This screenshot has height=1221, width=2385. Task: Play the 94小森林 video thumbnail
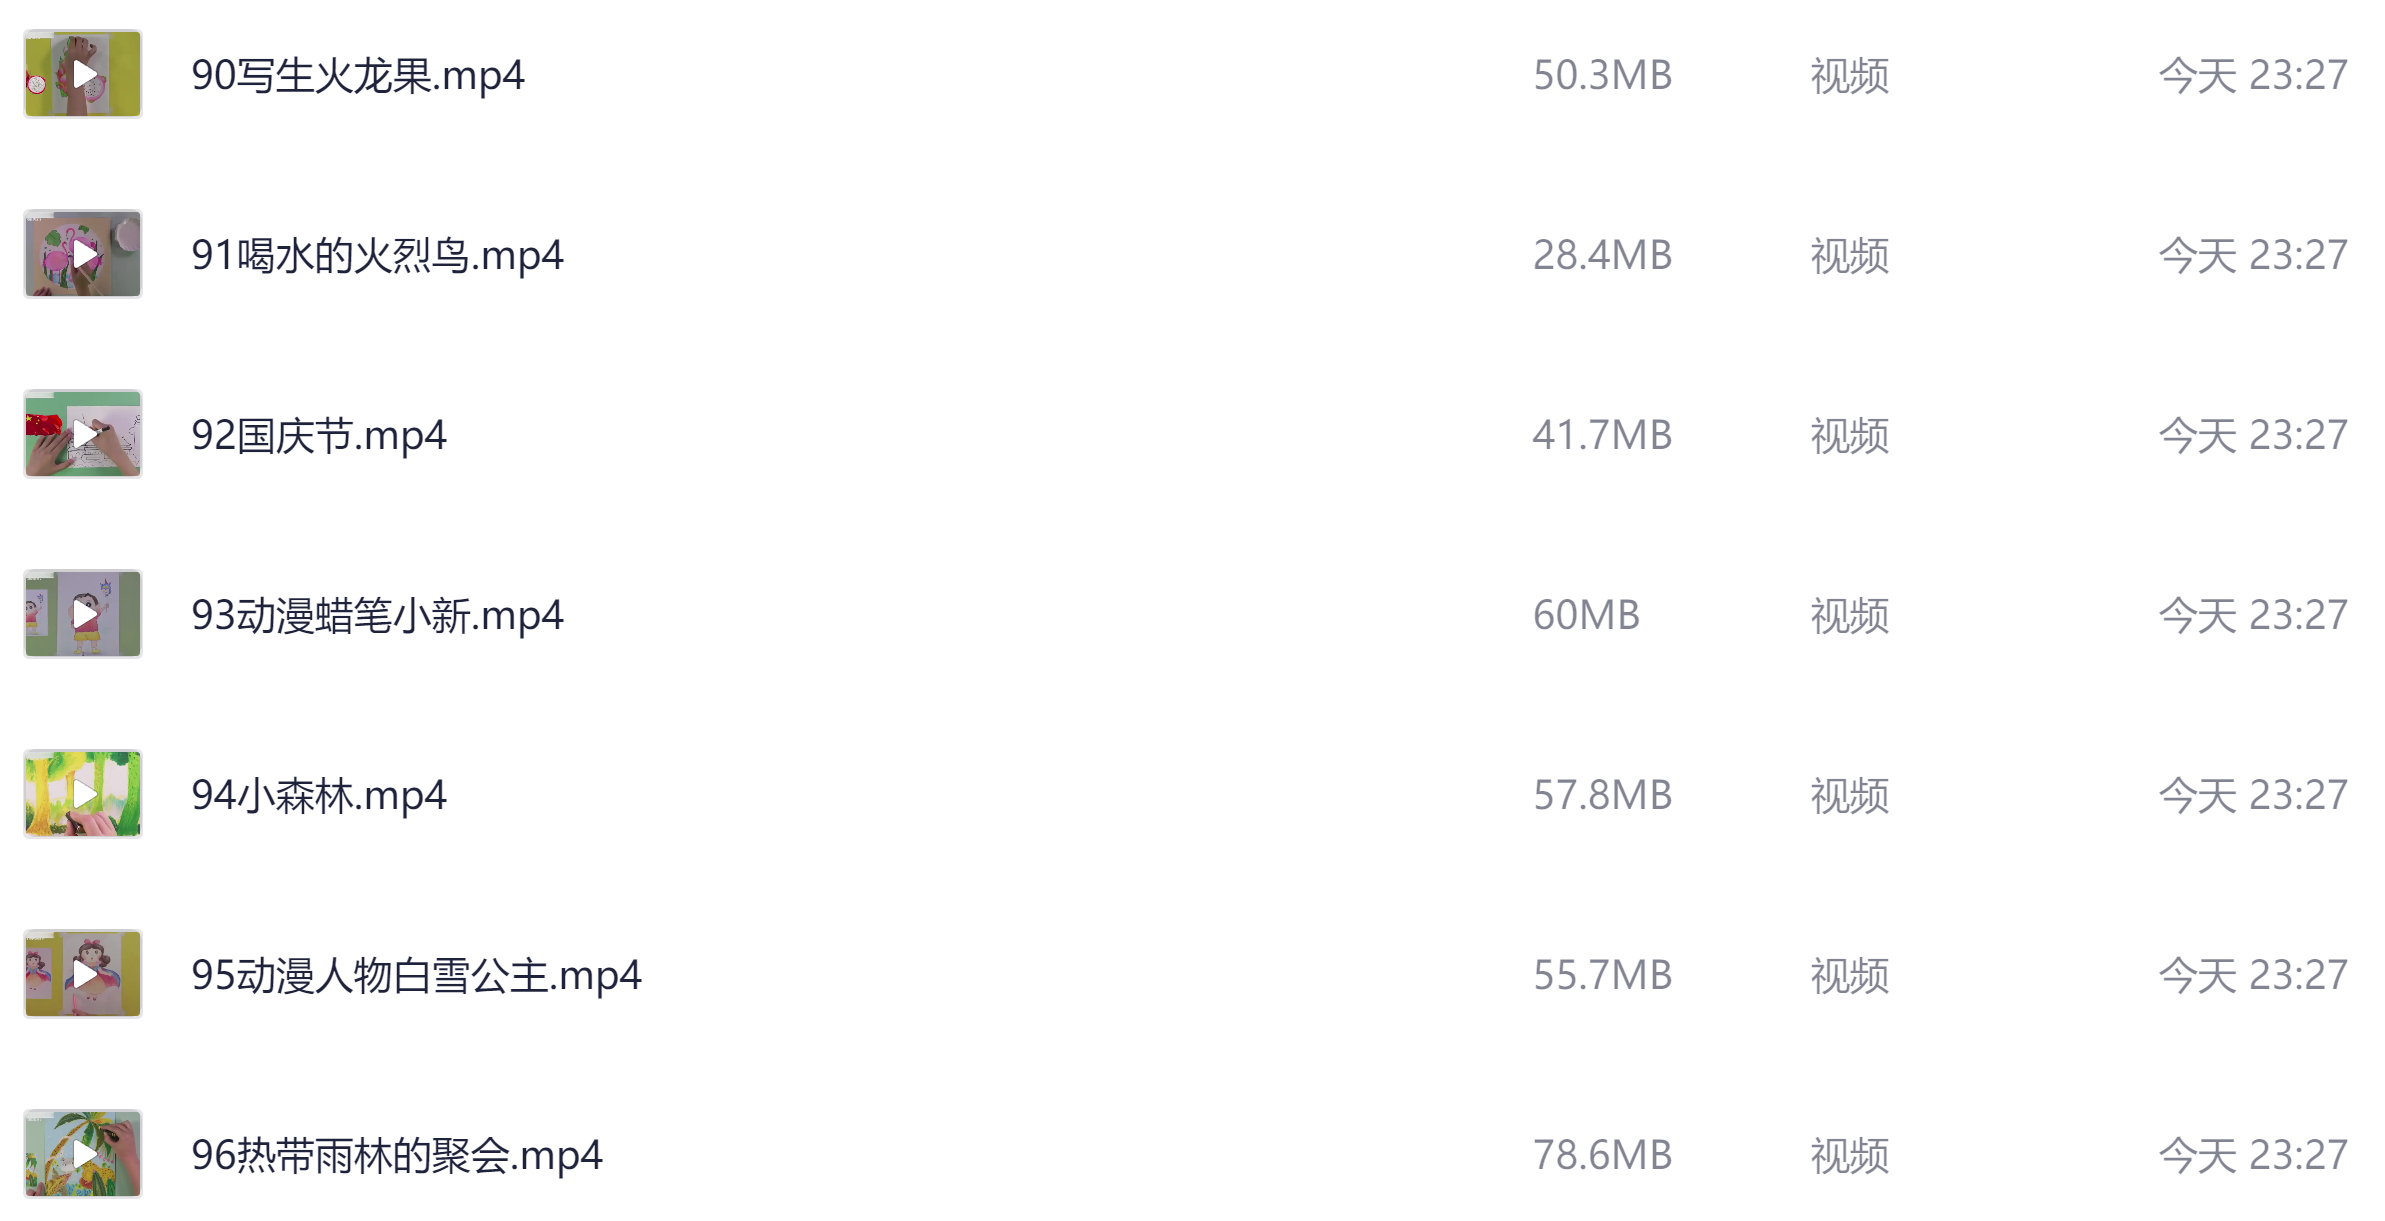point(83,794)
